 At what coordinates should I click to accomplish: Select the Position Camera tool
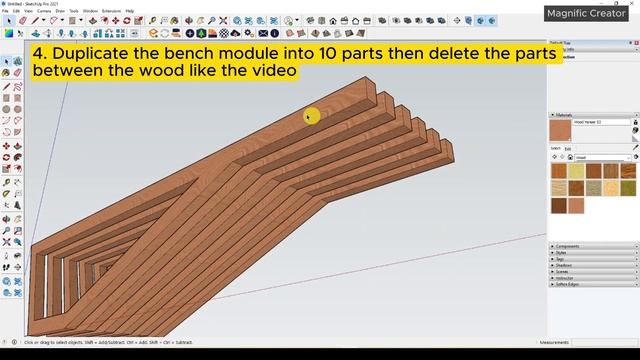[x=6, y=256]
